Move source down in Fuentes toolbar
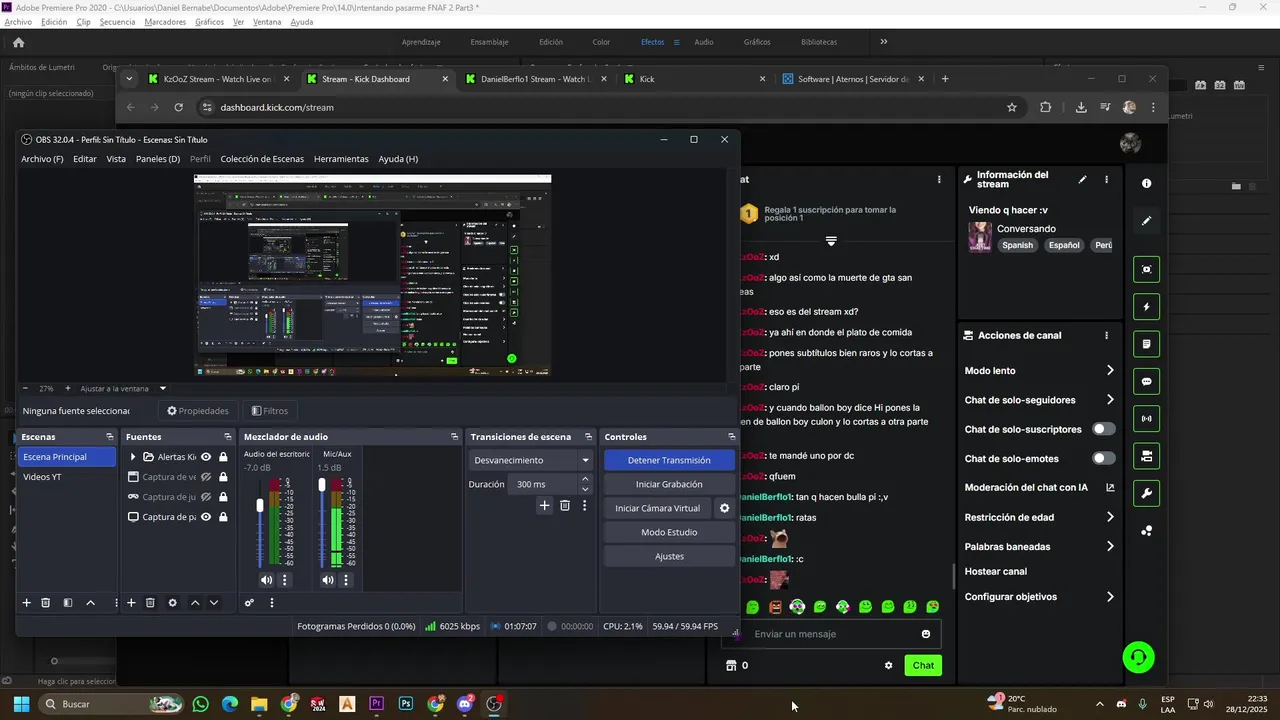 (214, 603)
